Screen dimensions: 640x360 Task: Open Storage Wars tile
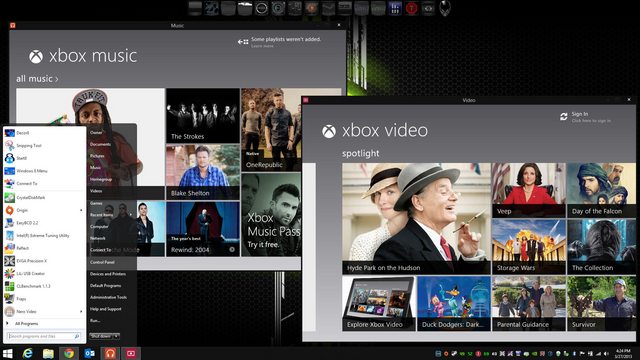pos(529,247)
